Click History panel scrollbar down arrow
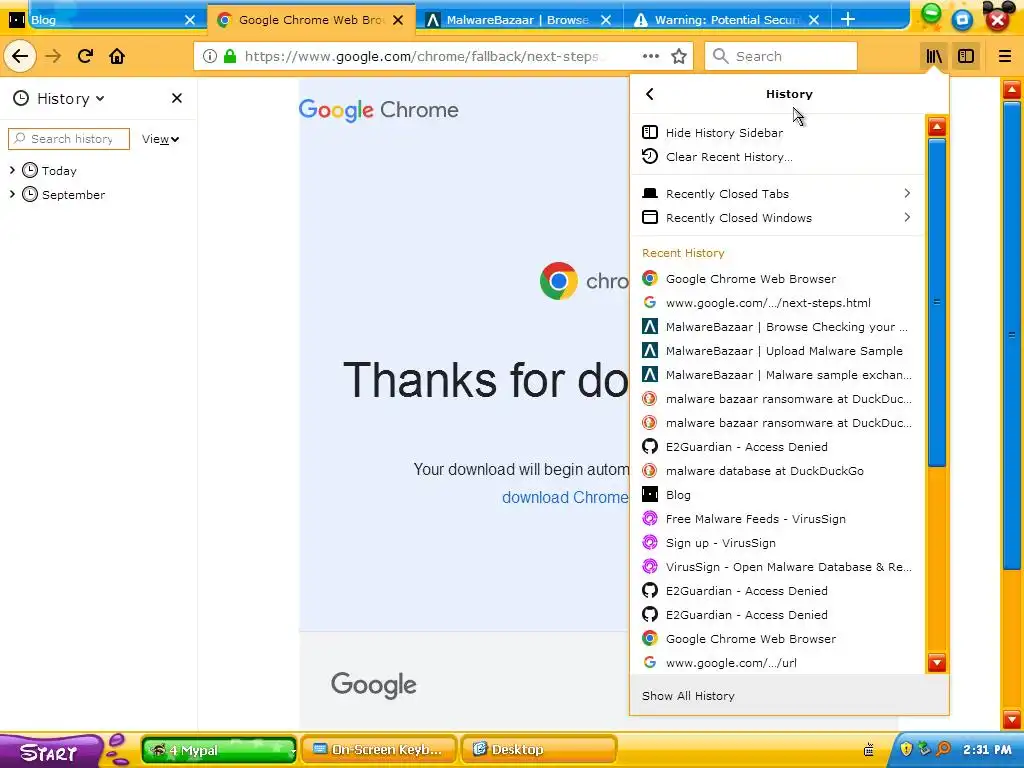Image resolution: width=1024 pixels, height=768 pixels. [937, 664]
